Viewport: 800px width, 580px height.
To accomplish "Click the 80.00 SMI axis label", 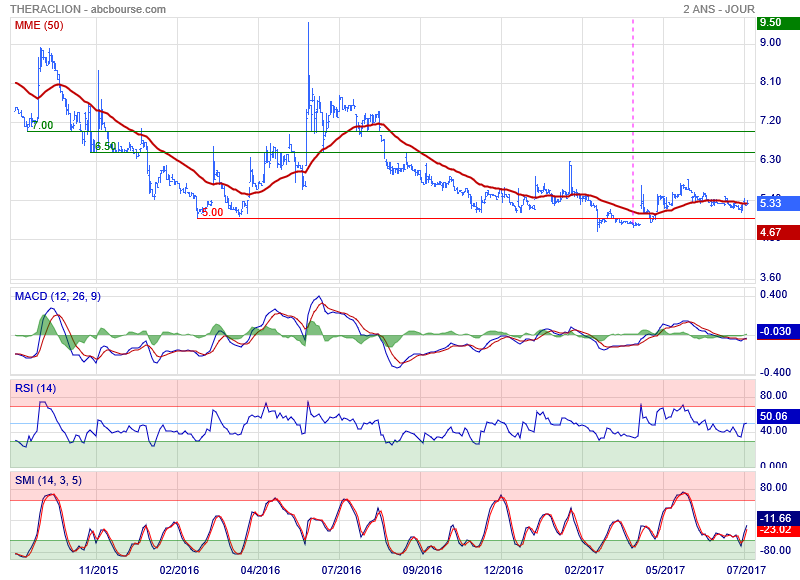I will coord(773,487).
